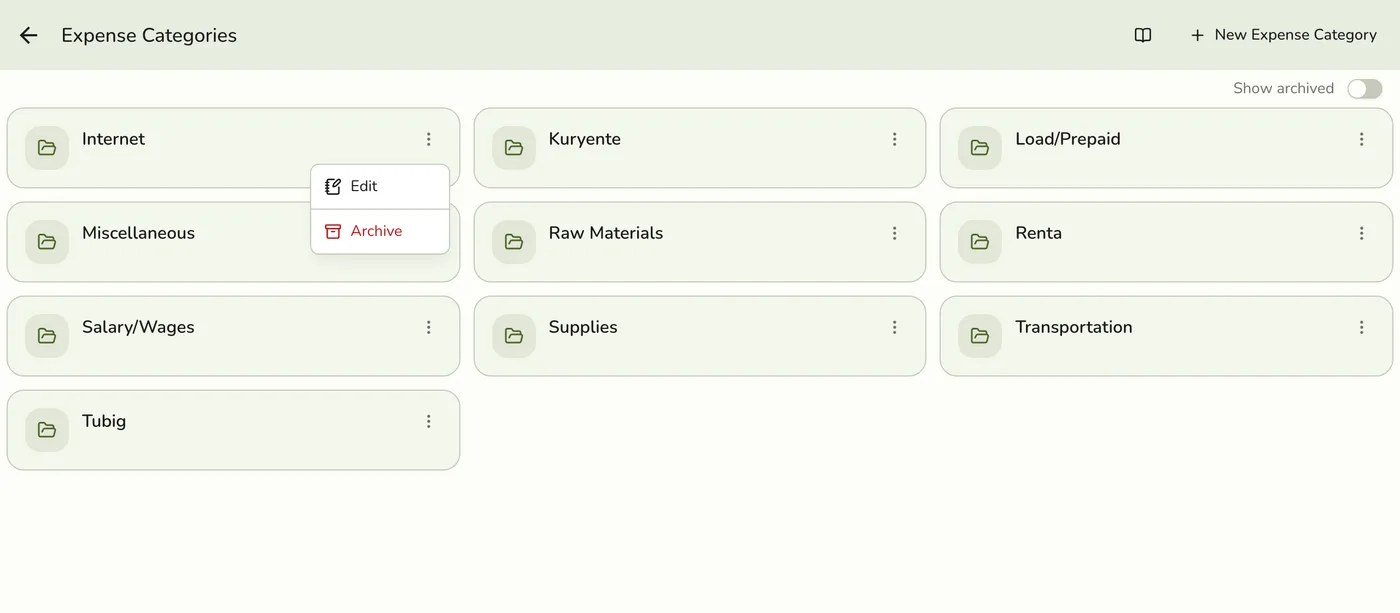Viewport: 1400px width, 613px height.
Task: Click the Expense Categories page title
Action: point(149,35)
